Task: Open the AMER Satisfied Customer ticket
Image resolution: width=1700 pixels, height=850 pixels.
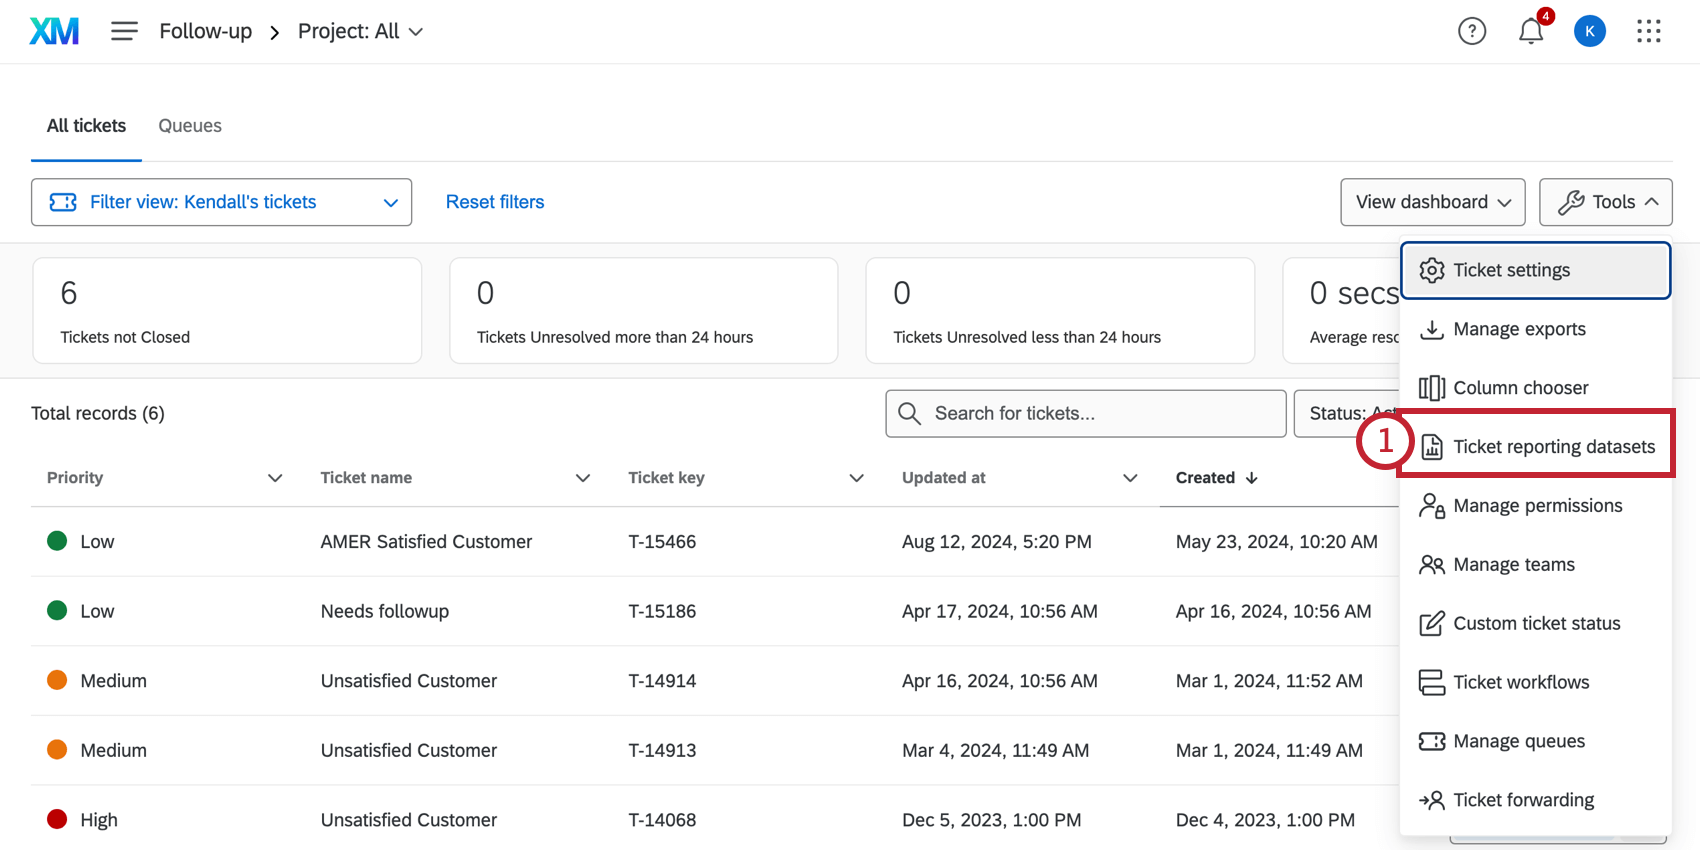Action: coord(426,542)
